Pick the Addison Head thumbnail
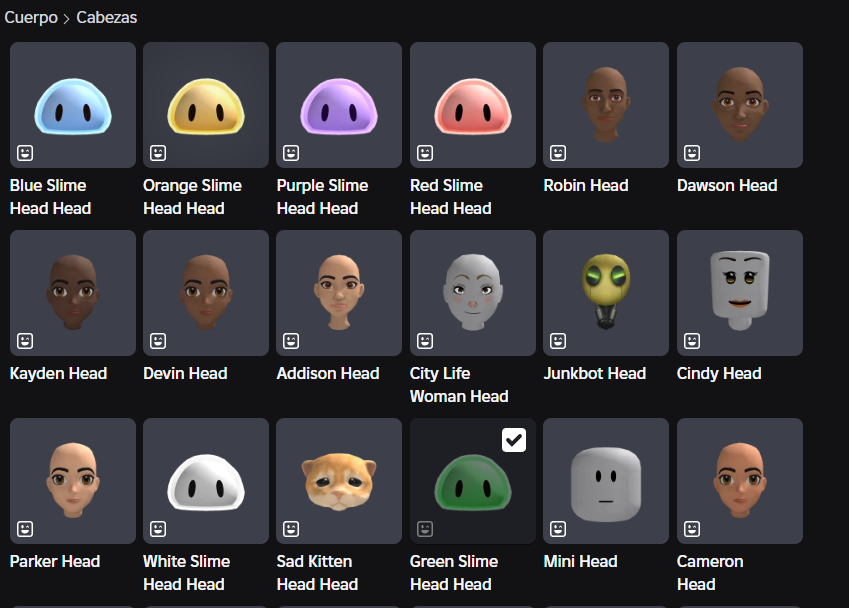849x608 pixels. tap(339, 293)
